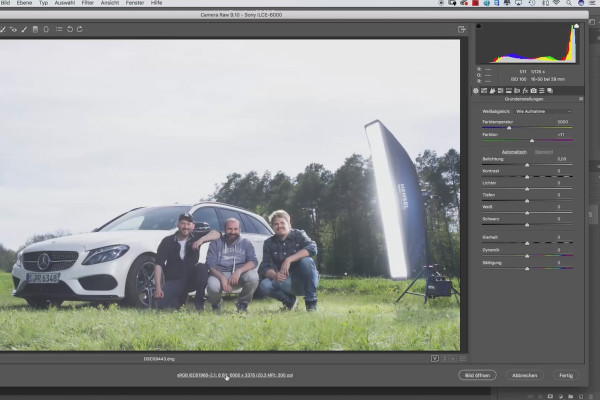The height and width of the screenshot is (400, 600).
Task: Open Siri from the macOS menu bar
Action: 581,3
